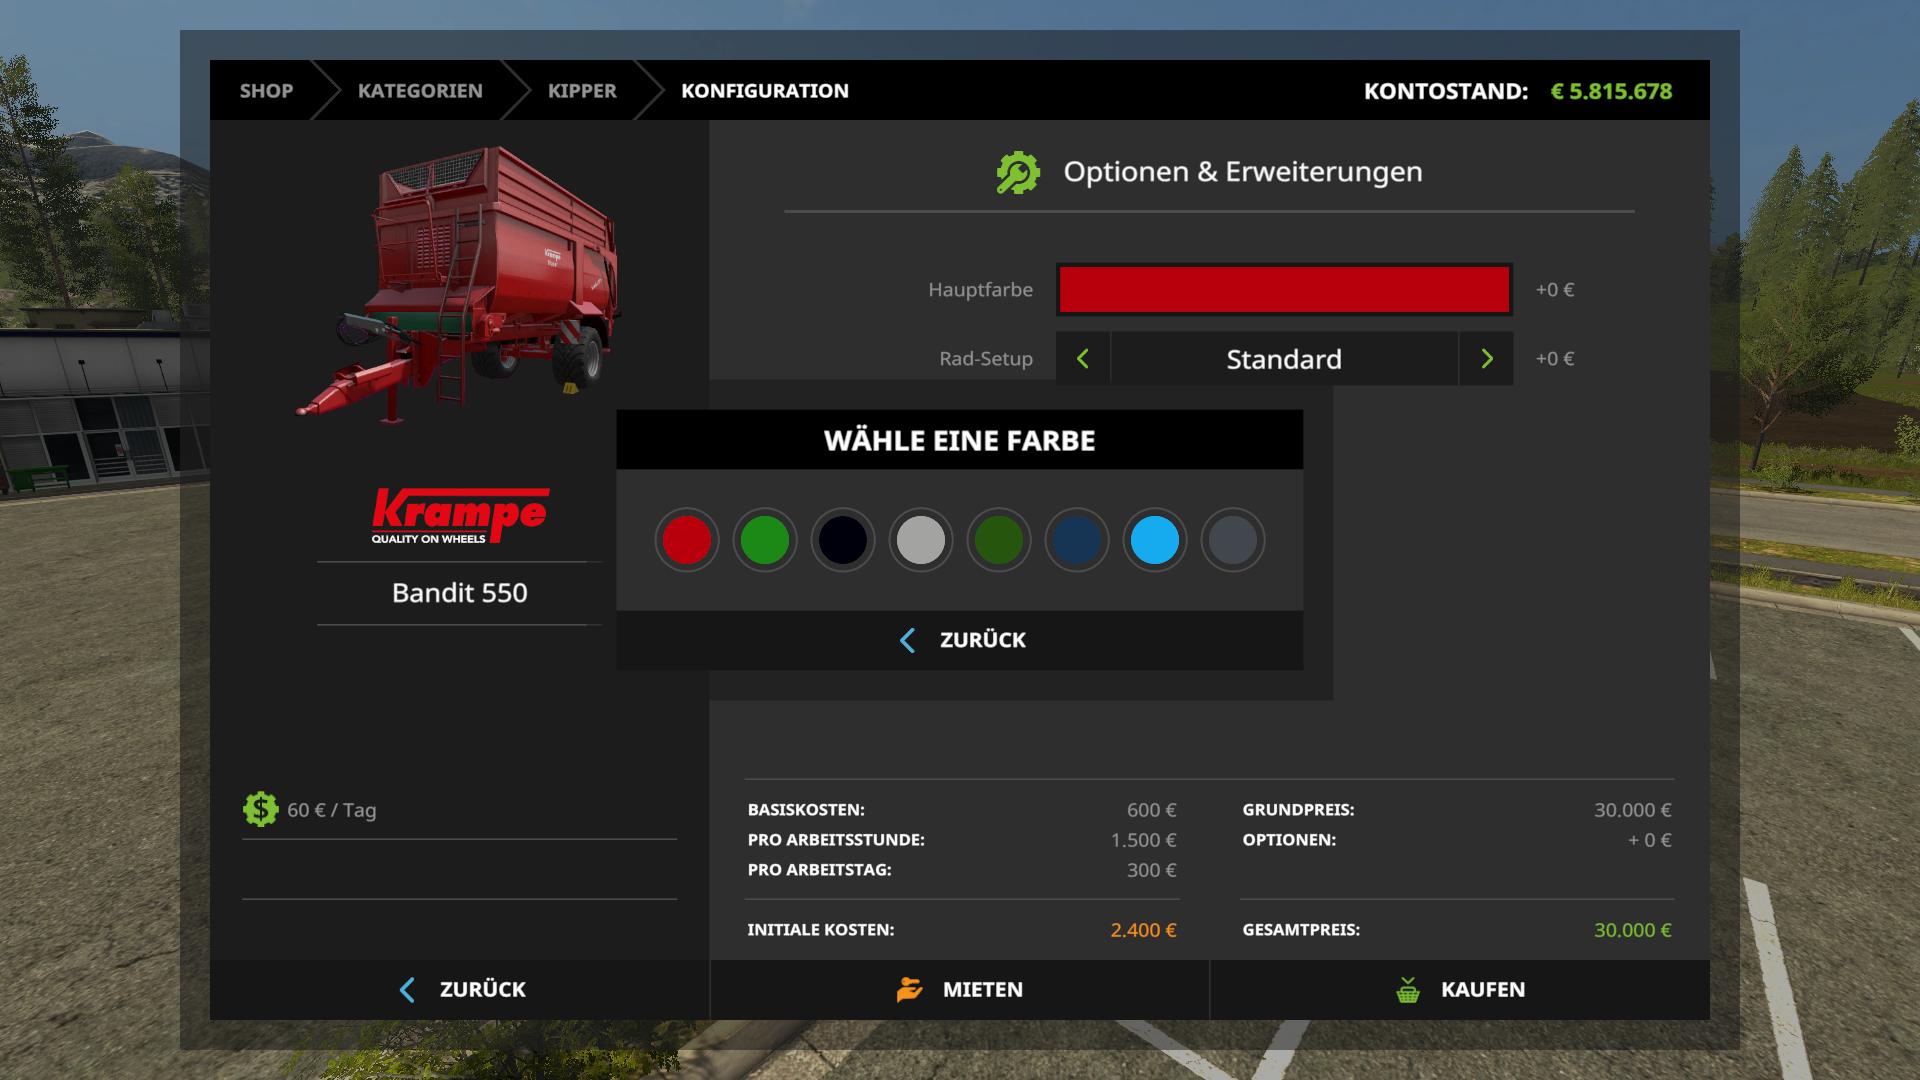Screen dimensions: 1920x1080
Task: Switch Rad-Setup to the previous option
Action: pos(1083,359)
